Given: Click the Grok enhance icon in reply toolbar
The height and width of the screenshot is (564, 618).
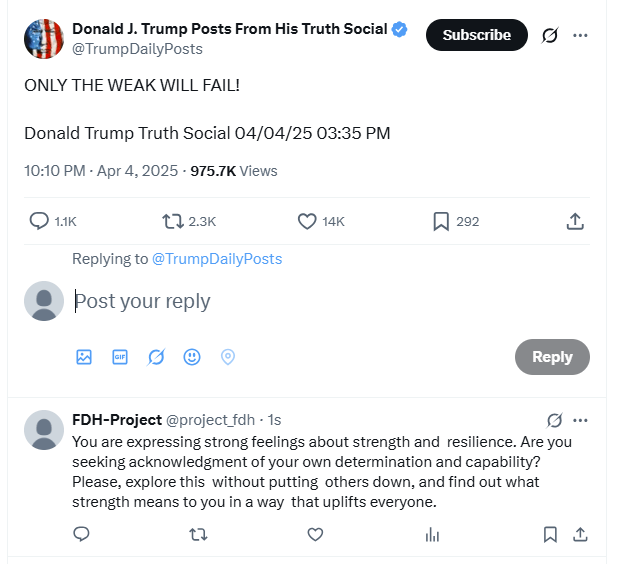Looking at the screenshot, I should [156, 357].
